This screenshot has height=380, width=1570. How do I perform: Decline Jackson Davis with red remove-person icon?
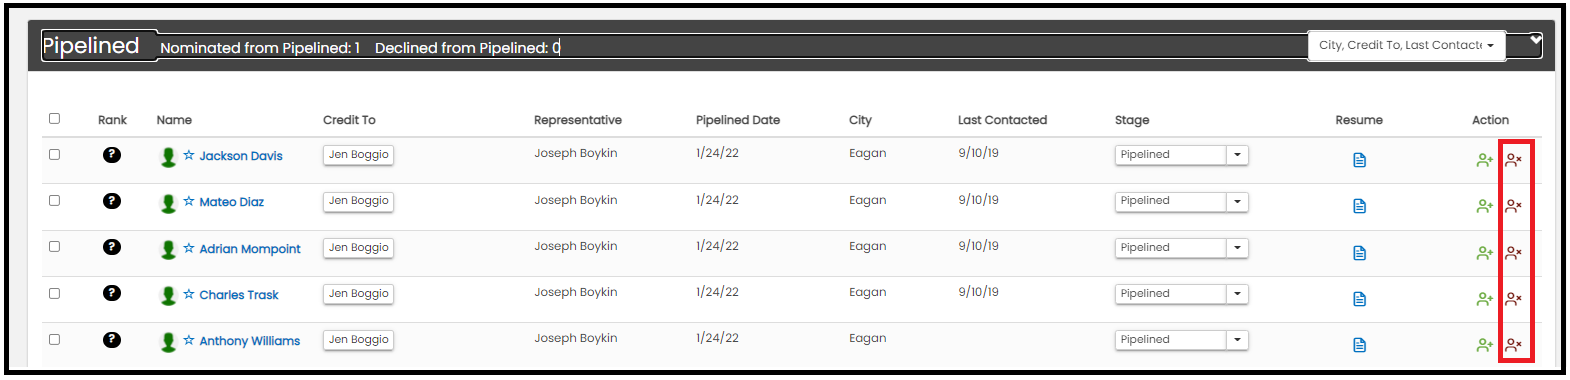1513,160
